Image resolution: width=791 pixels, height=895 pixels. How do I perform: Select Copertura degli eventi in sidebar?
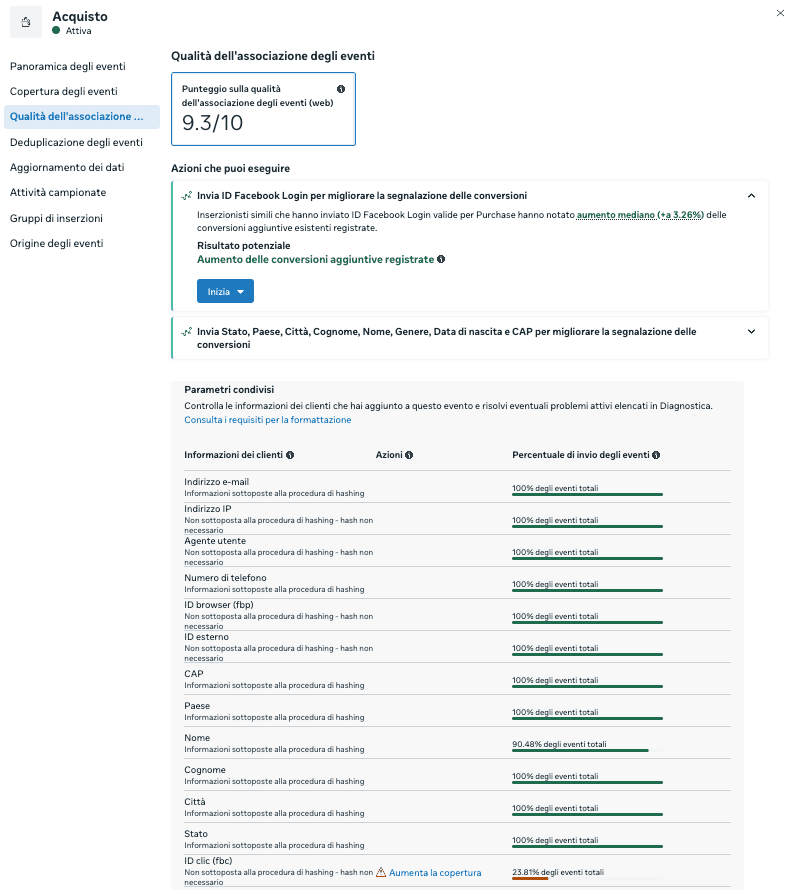64,91
